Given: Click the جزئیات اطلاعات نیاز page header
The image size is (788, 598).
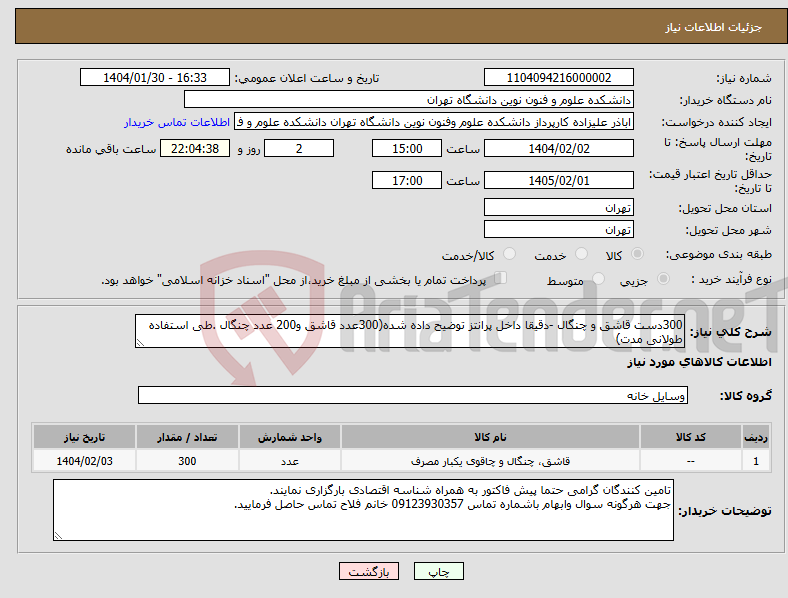Looking at the screenshot, I should pyautogui.click(x=714, y=27).
